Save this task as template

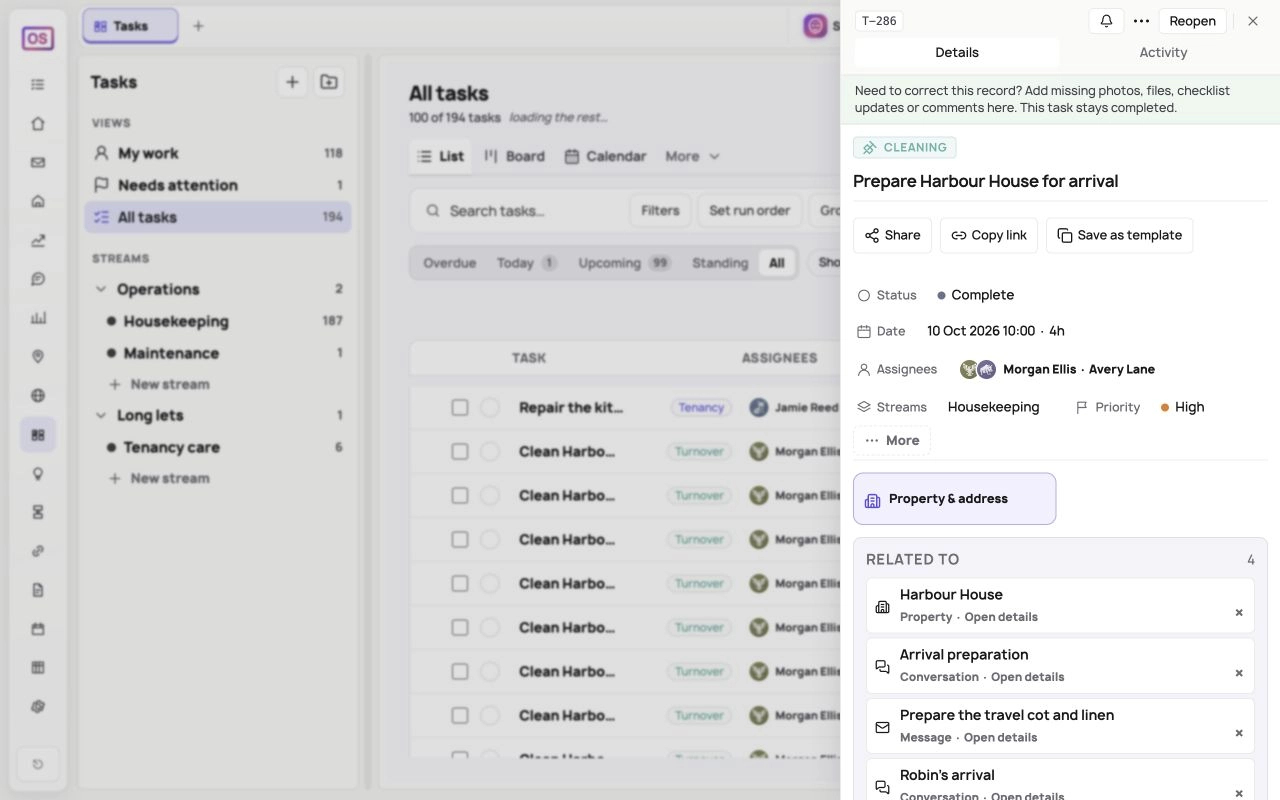click(x=1119, y=235)
